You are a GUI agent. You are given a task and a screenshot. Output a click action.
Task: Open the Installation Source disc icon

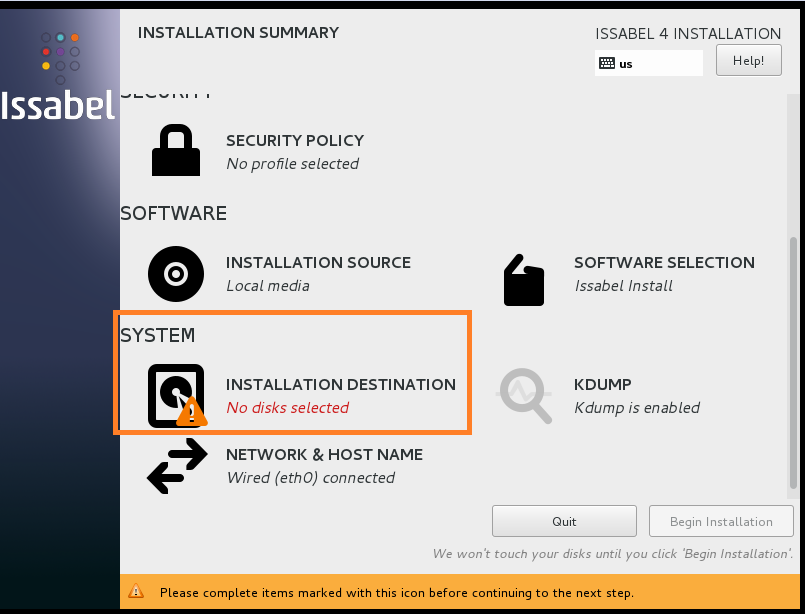tap(175, 273)
